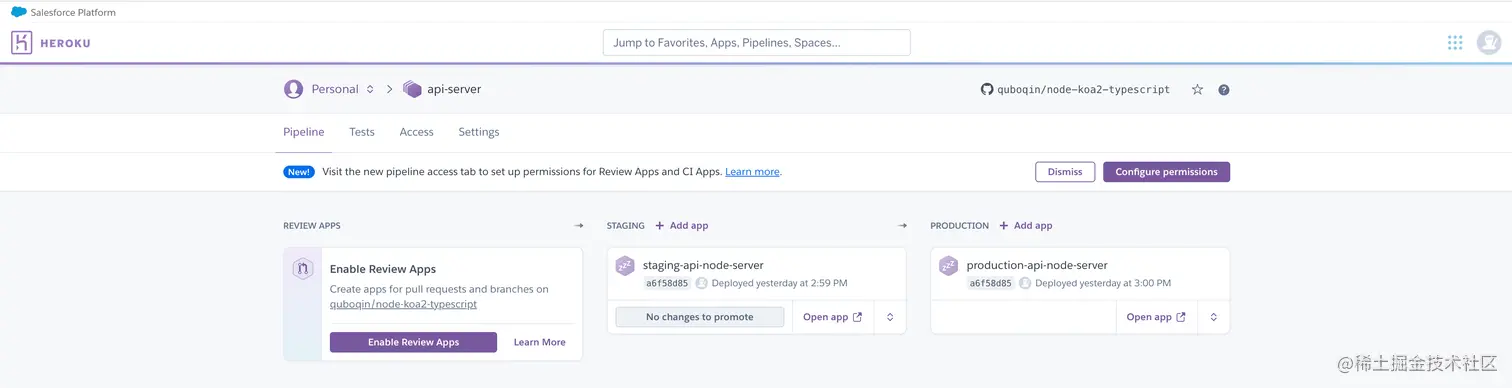Click the production-api-node-server sleeping app icon
This screenshot has width=1512, height=388.
click(949, 265)
